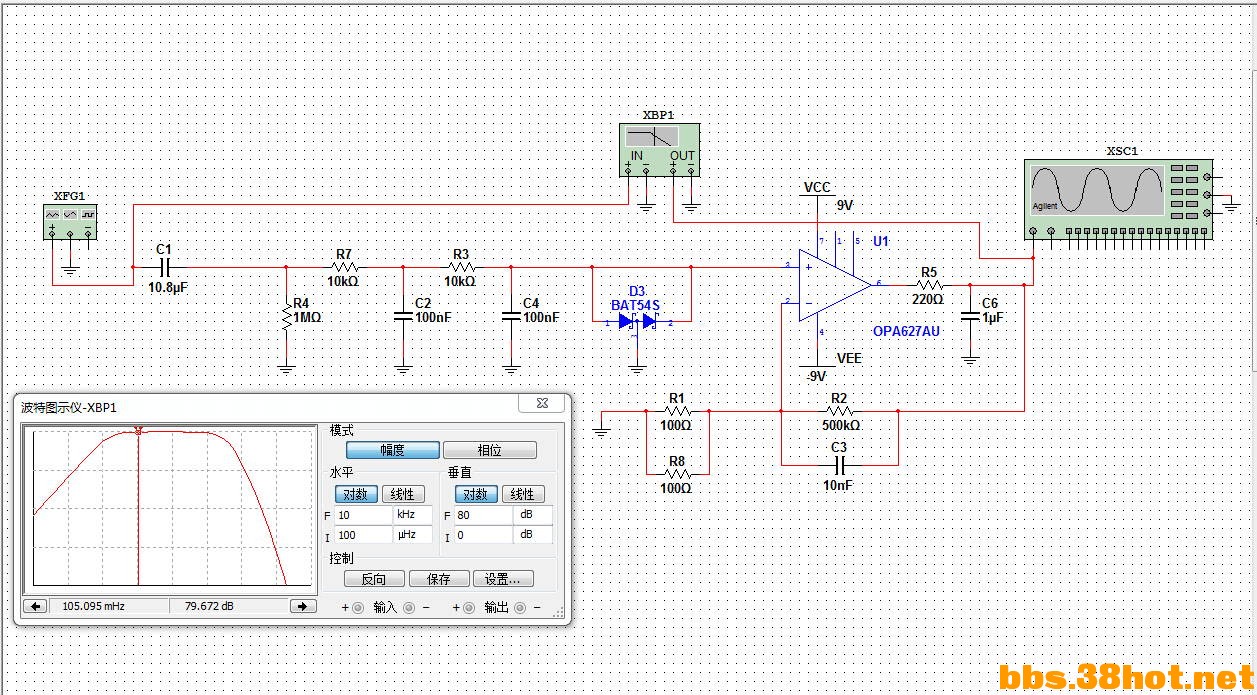Click the + 输入 input terminal indicator

[x=358, y=607]
